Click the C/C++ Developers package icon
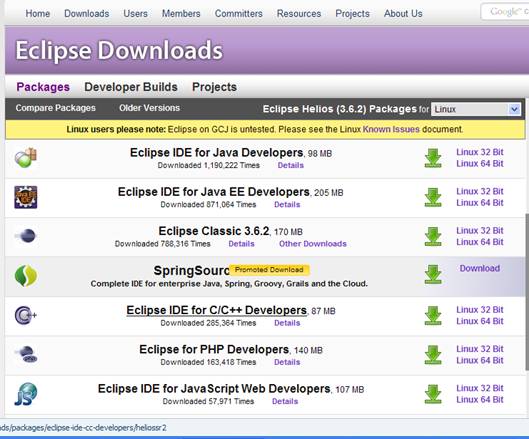The width and height of the screenshot is (529, 439). coord(26,315)
